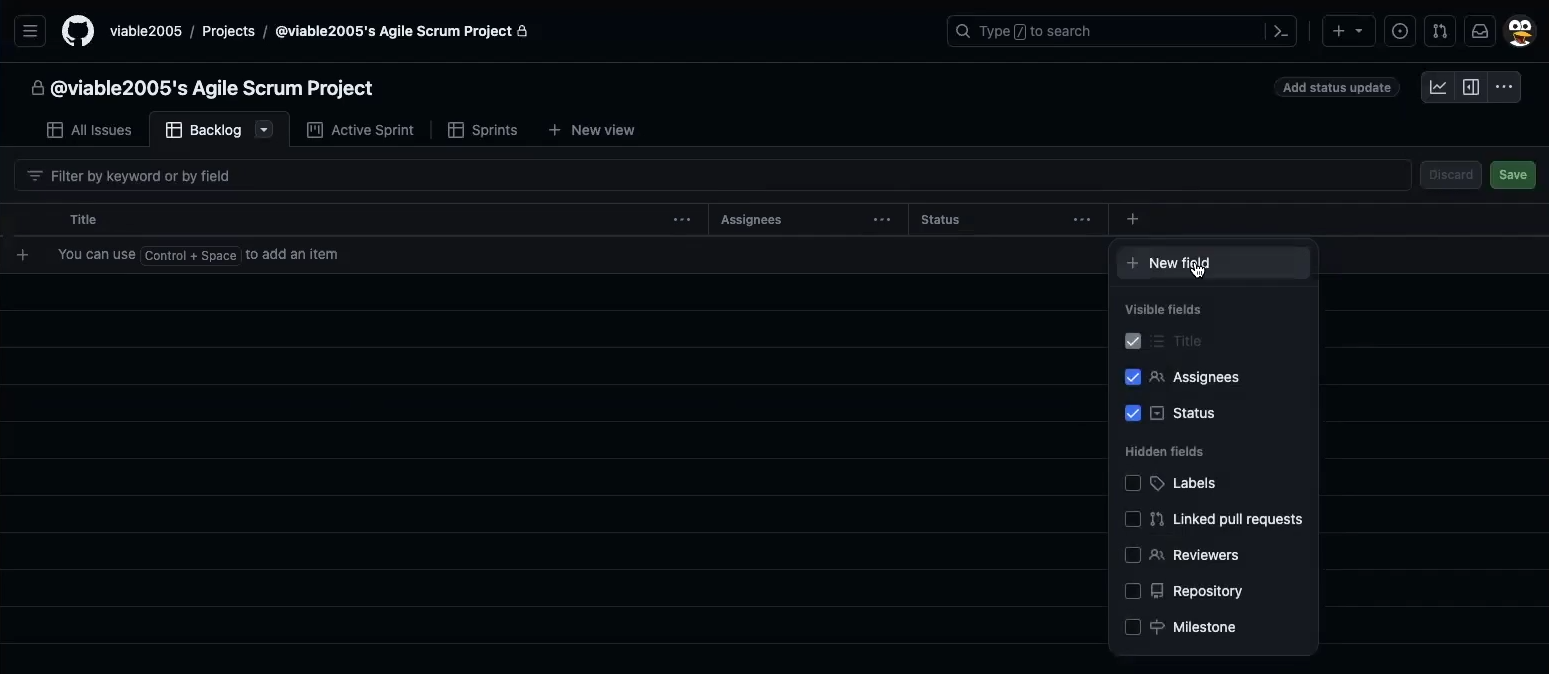Image resolution: width=1549 pixels, height=674 pixels.
Task: Uncheck the Assignees visible field
Action: click(x=1133, y=377)
